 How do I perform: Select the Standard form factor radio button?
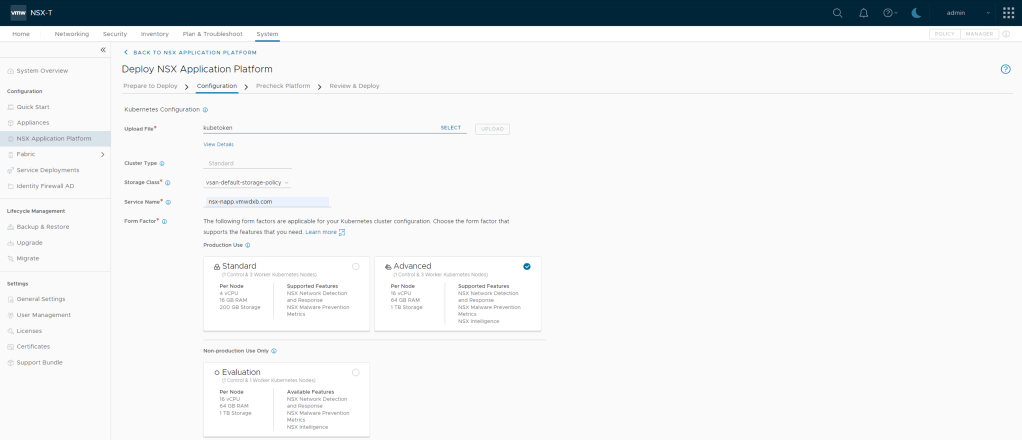click(x=356, y=266)
